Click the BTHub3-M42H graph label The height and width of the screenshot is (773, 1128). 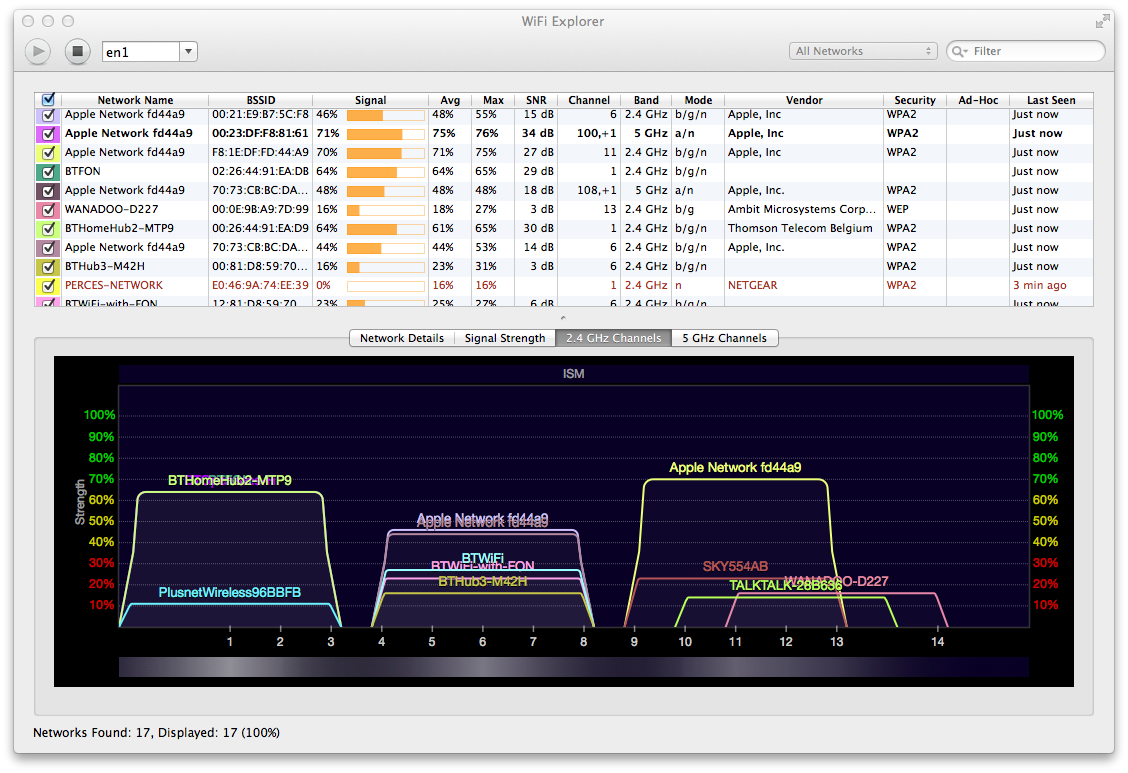(x=483, y=581)
